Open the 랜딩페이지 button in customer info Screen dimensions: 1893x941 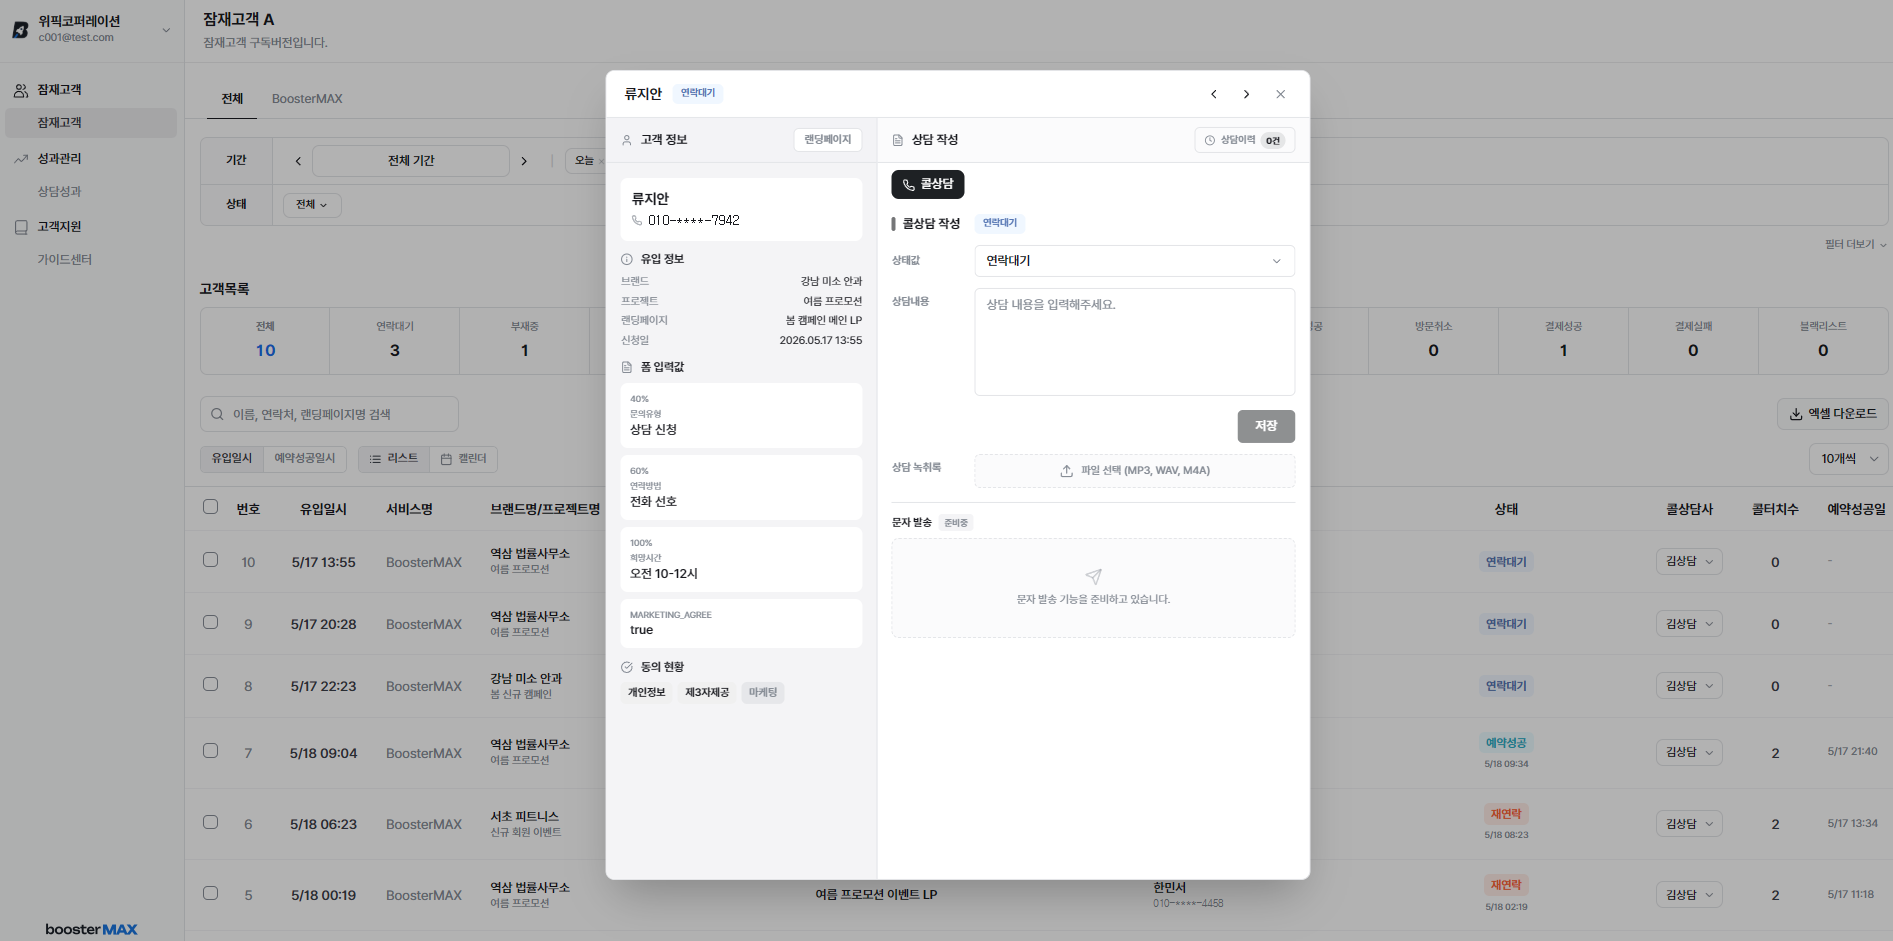pos(828,140)
